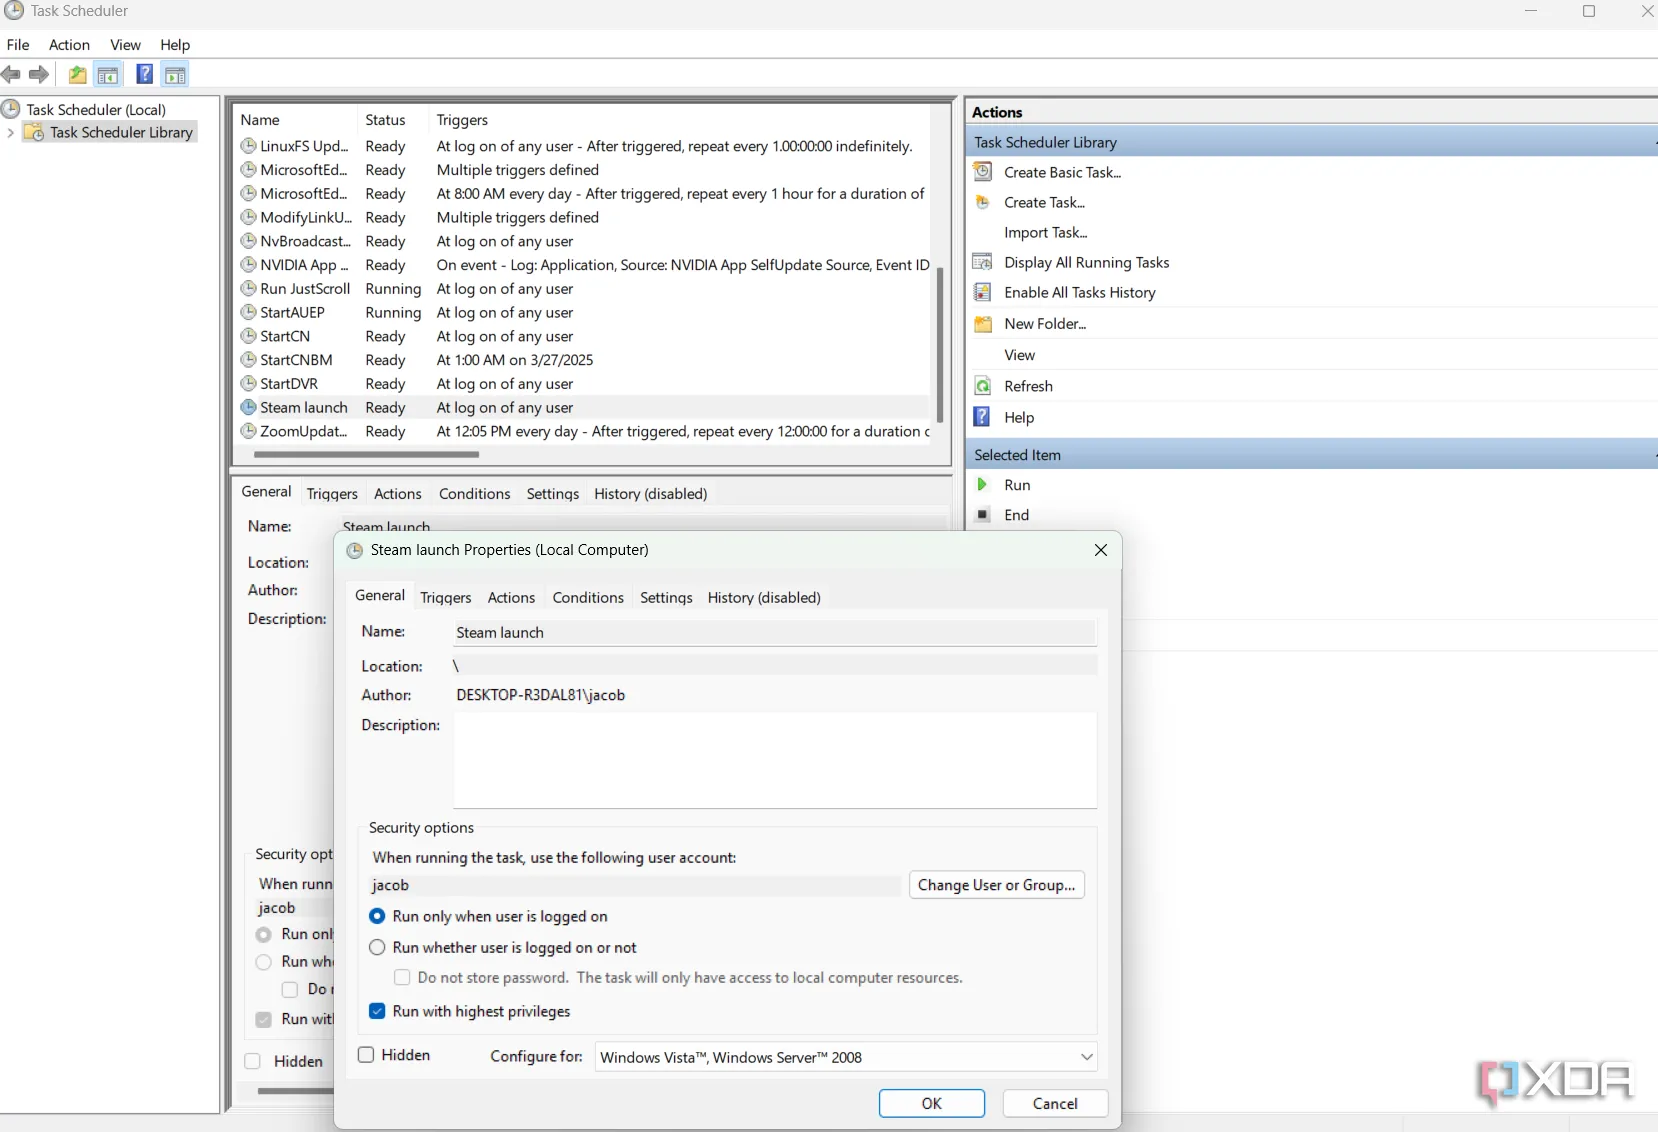The width and height of the screenshot is (1658, 1132).
Task: Click the Task Scheduler (Local) tree icon
Action: 11,109
